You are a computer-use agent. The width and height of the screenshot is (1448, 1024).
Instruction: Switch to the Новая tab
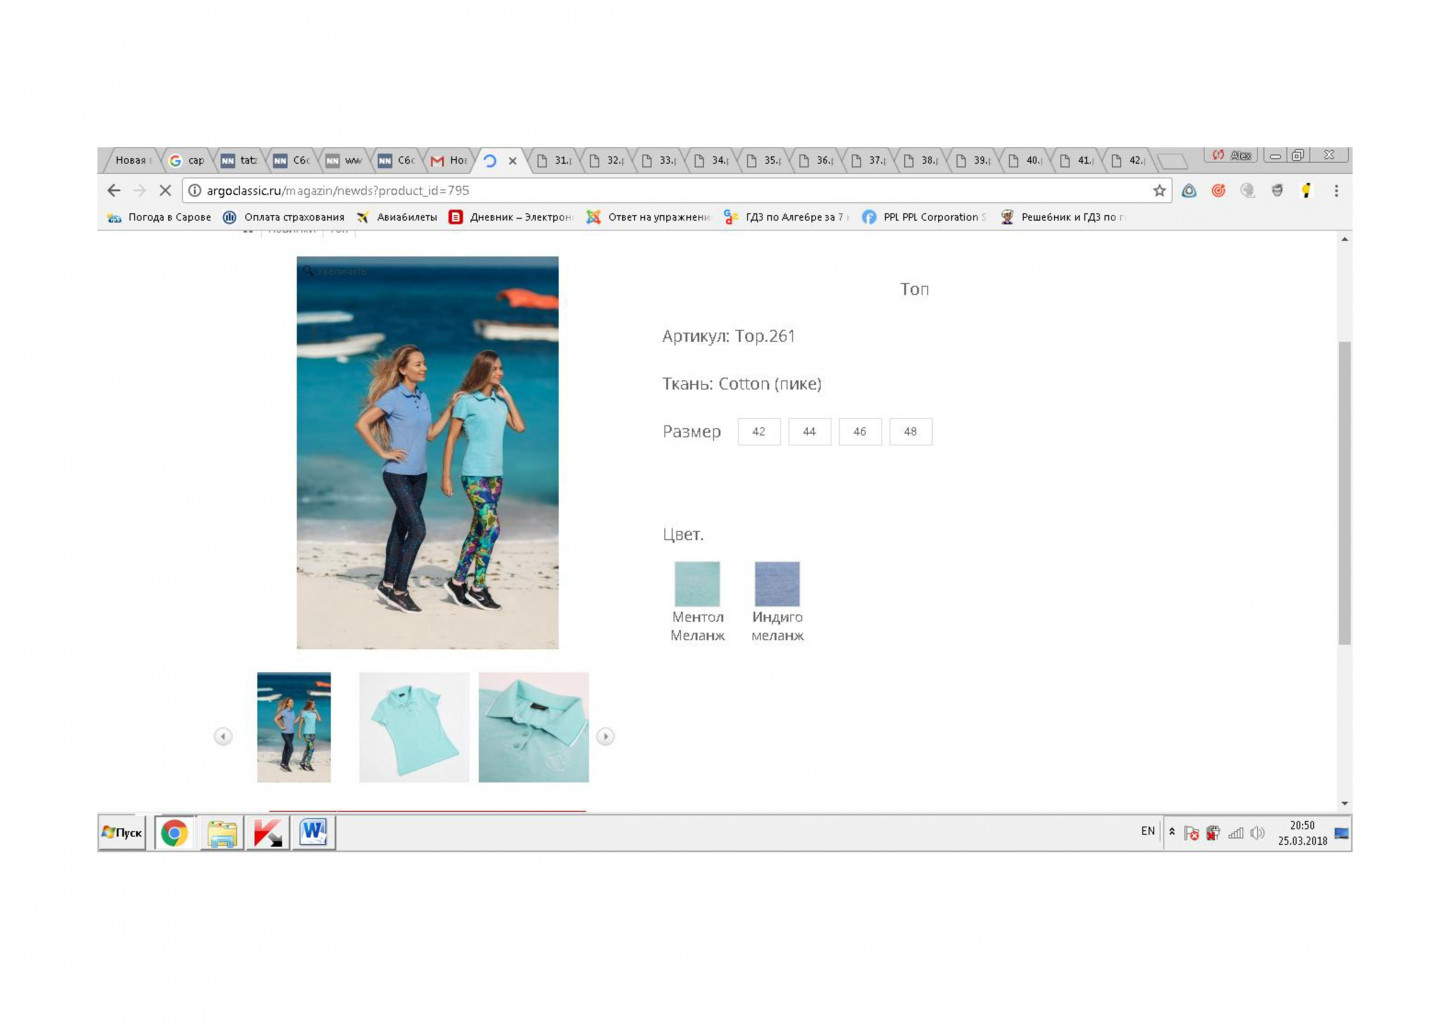coord(131,160)
